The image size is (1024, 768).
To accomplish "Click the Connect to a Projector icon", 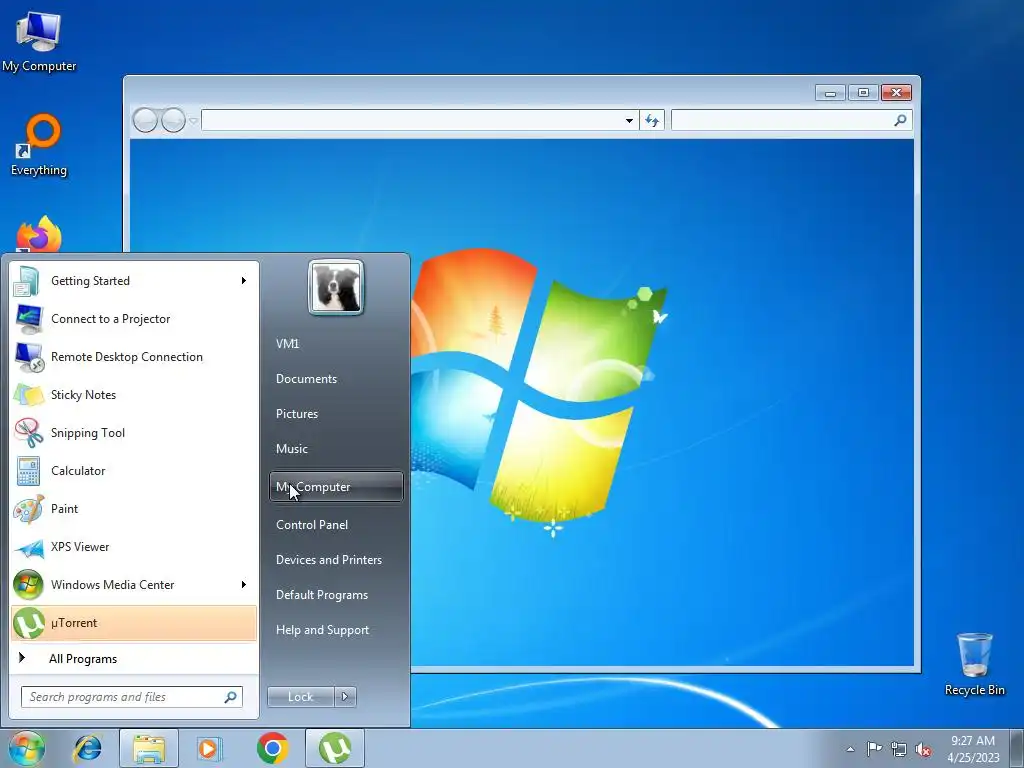I will 28,319.
